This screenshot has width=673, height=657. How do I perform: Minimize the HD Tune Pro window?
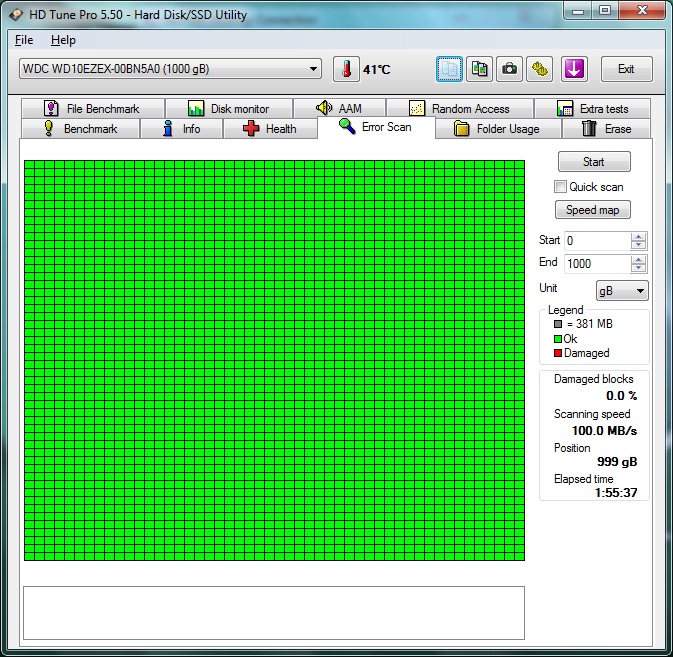(577, 10)
